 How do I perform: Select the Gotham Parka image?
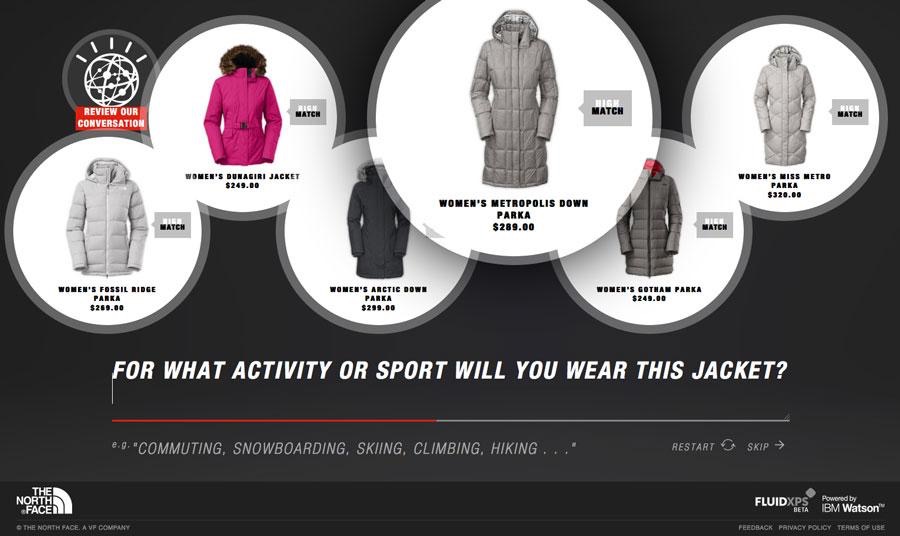pos(649,218)
